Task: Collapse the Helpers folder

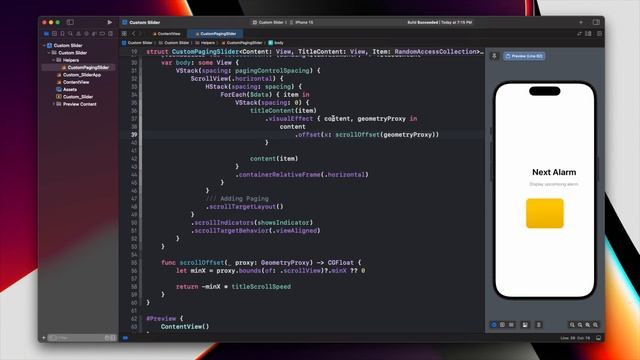Action: click(53, 60)
